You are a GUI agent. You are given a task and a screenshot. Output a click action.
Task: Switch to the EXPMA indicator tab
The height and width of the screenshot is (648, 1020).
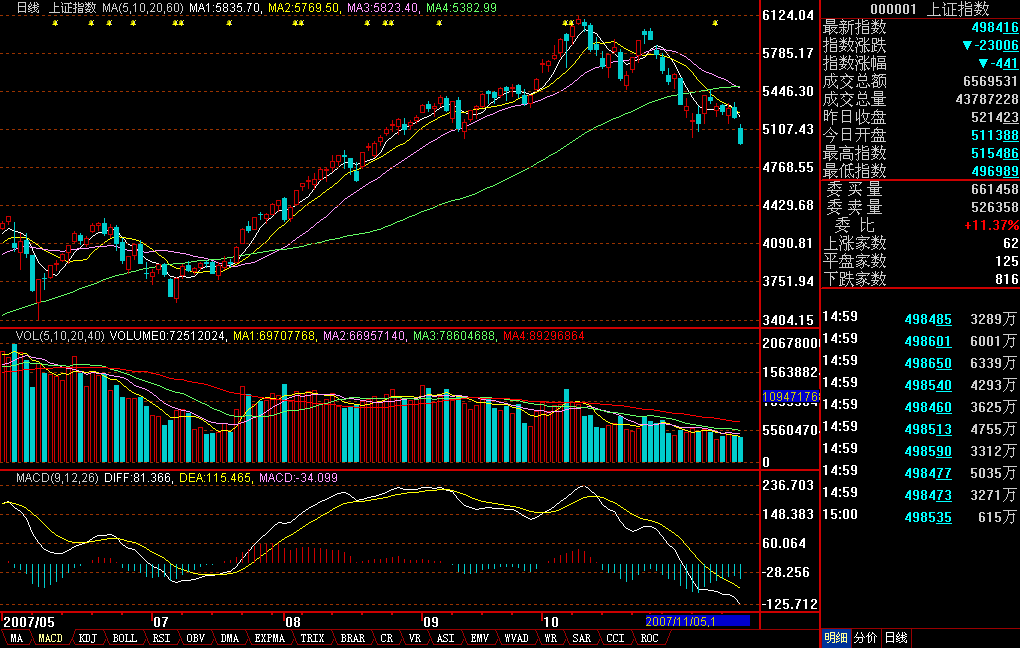[270, 638]
